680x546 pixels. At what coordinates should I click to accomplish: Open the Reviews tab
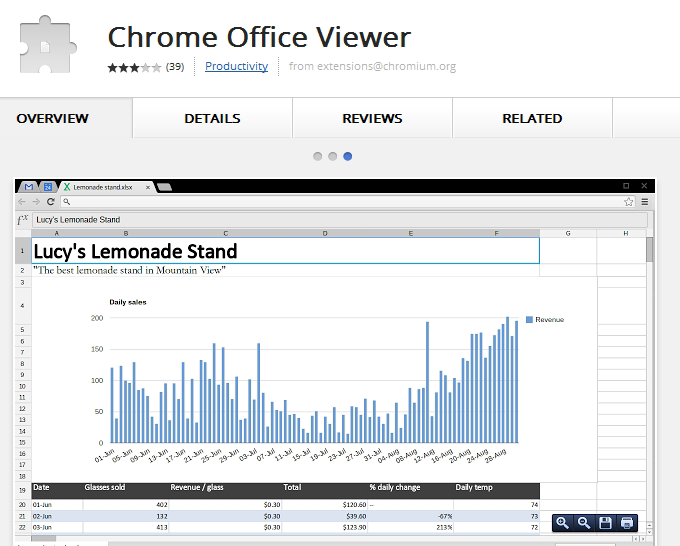372,118
